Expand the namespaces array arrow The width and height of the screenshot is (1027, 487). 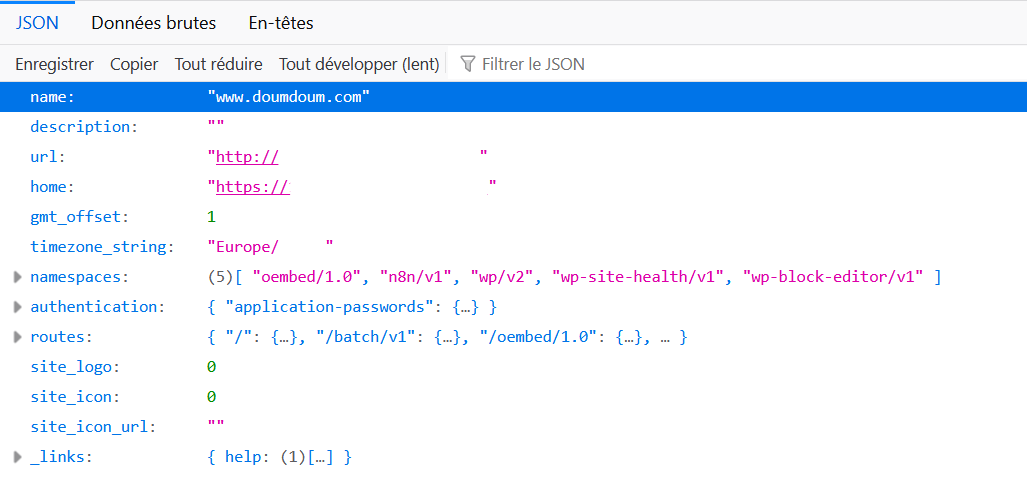click(17, 277)
